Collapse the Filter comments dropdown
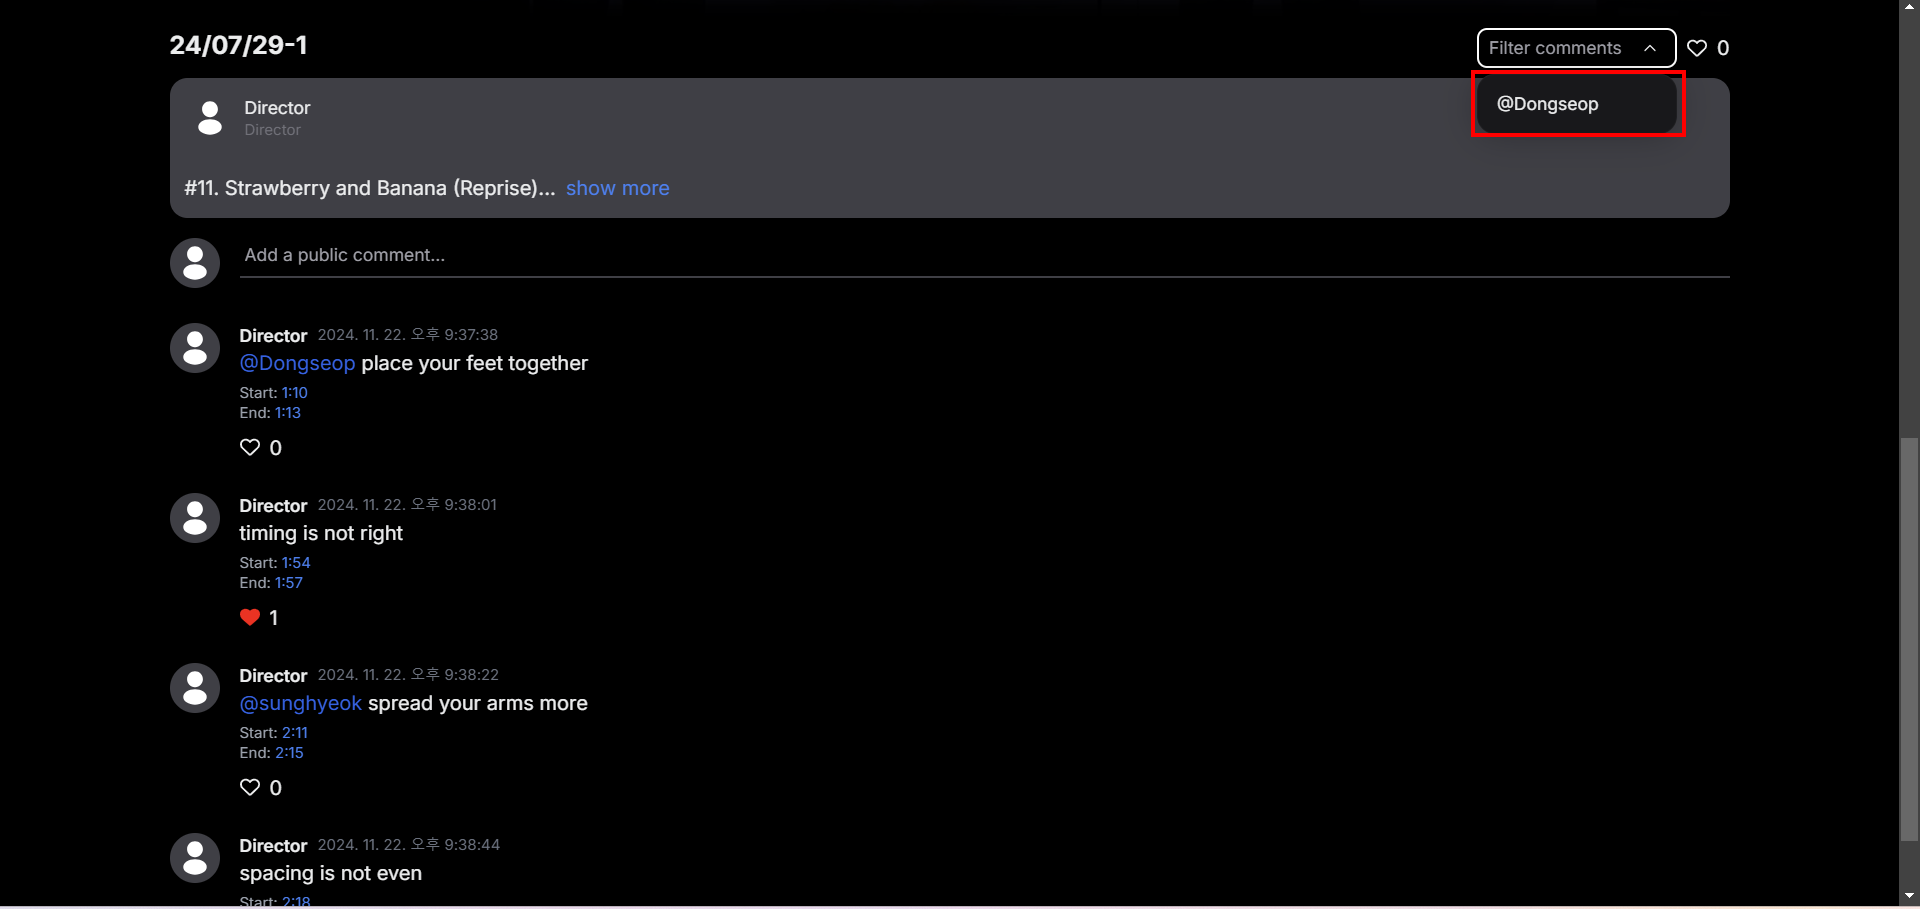1920x909 pixels. click(x=1576, y=48)
